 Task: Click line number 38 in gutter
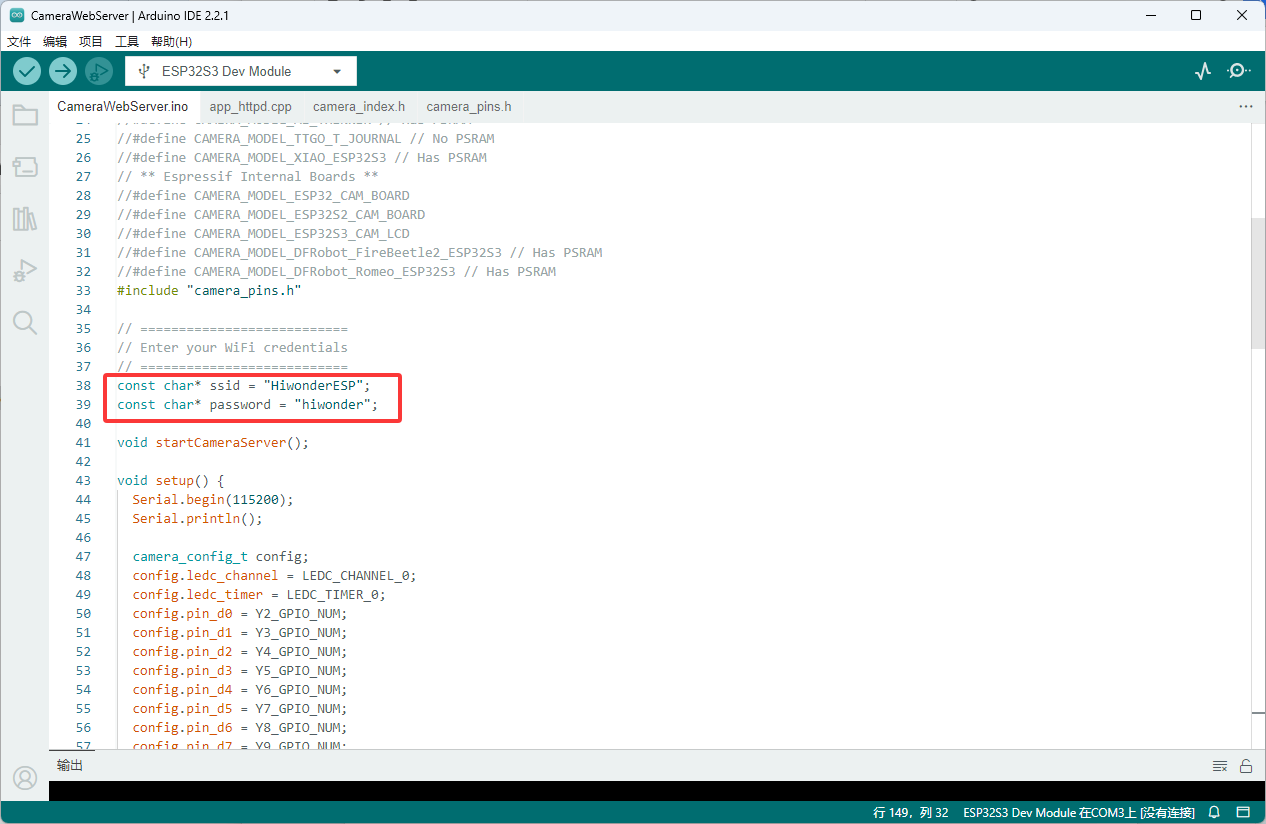tap(83, 385)
